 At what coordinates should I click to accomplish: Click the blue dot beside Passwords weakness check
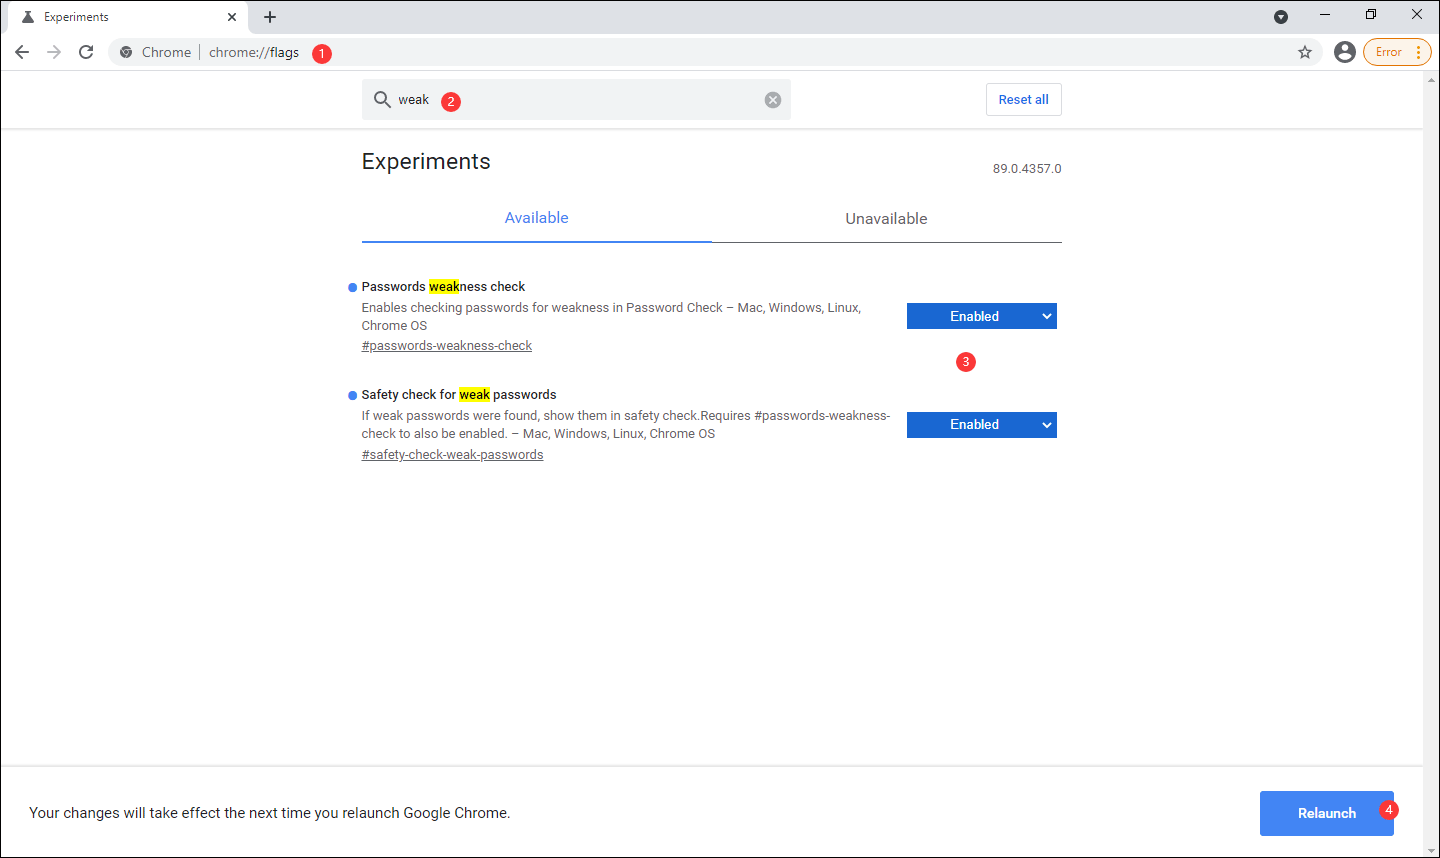[351, 286]
